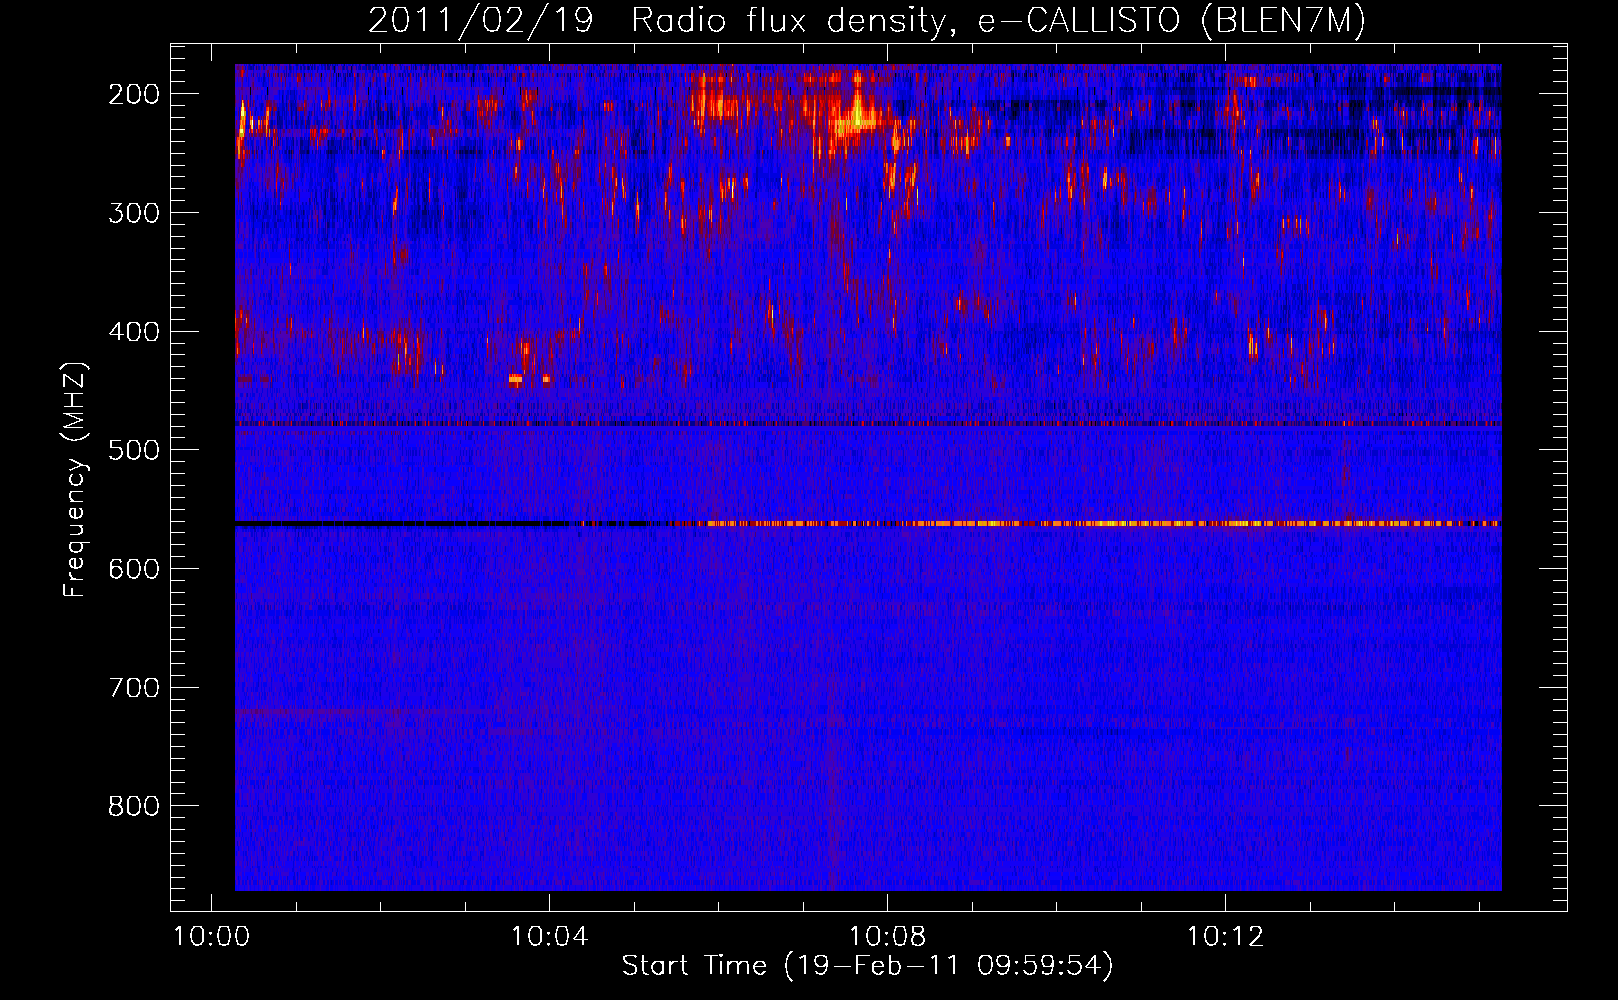1618x1000 pixels.
Task: Click the 'Frequency (MHZ)' axis label
Action: coord(75,480)
